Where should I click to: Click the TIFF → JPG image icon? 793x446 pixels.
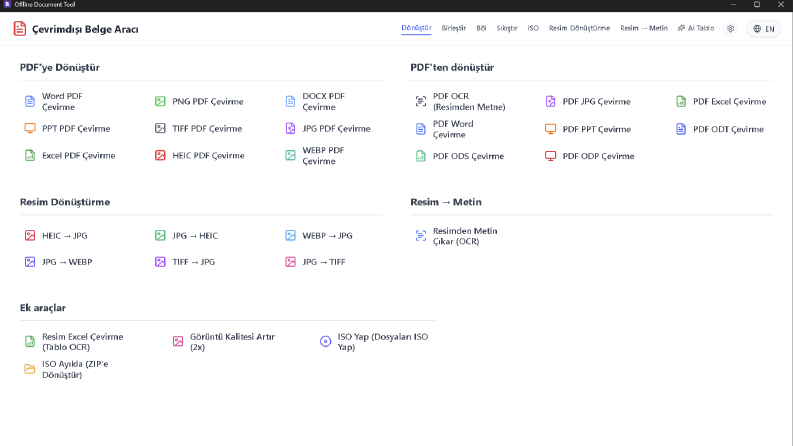coord(160,262)
